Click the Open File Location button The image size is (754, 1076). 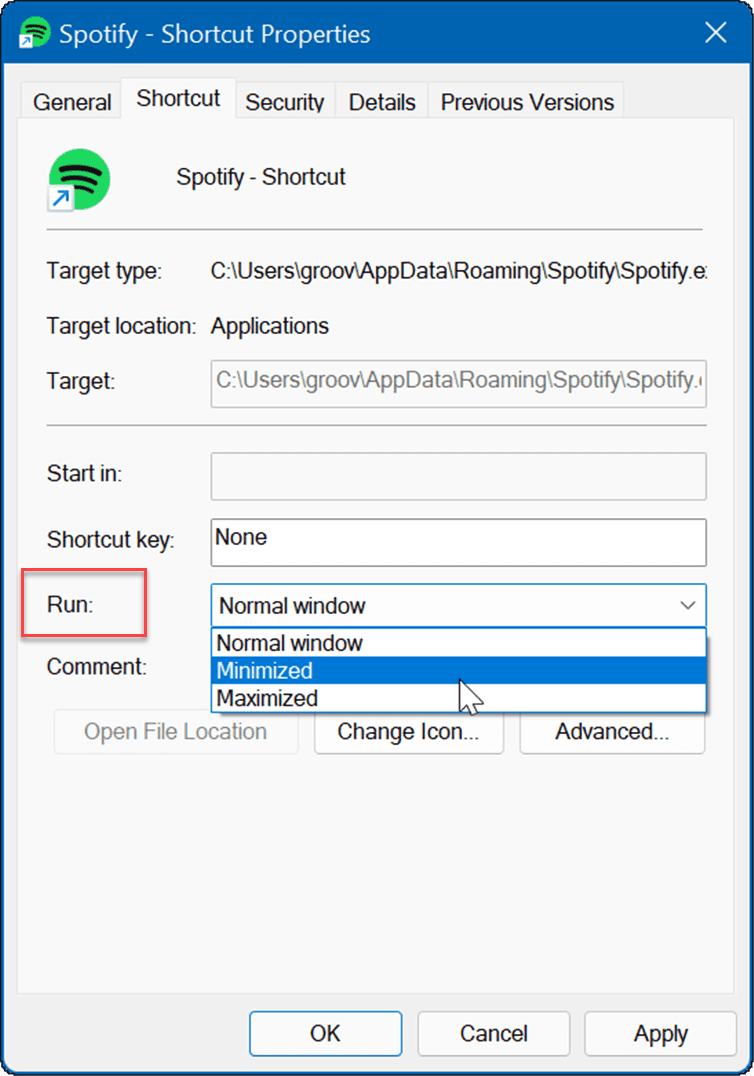(175, 731)
